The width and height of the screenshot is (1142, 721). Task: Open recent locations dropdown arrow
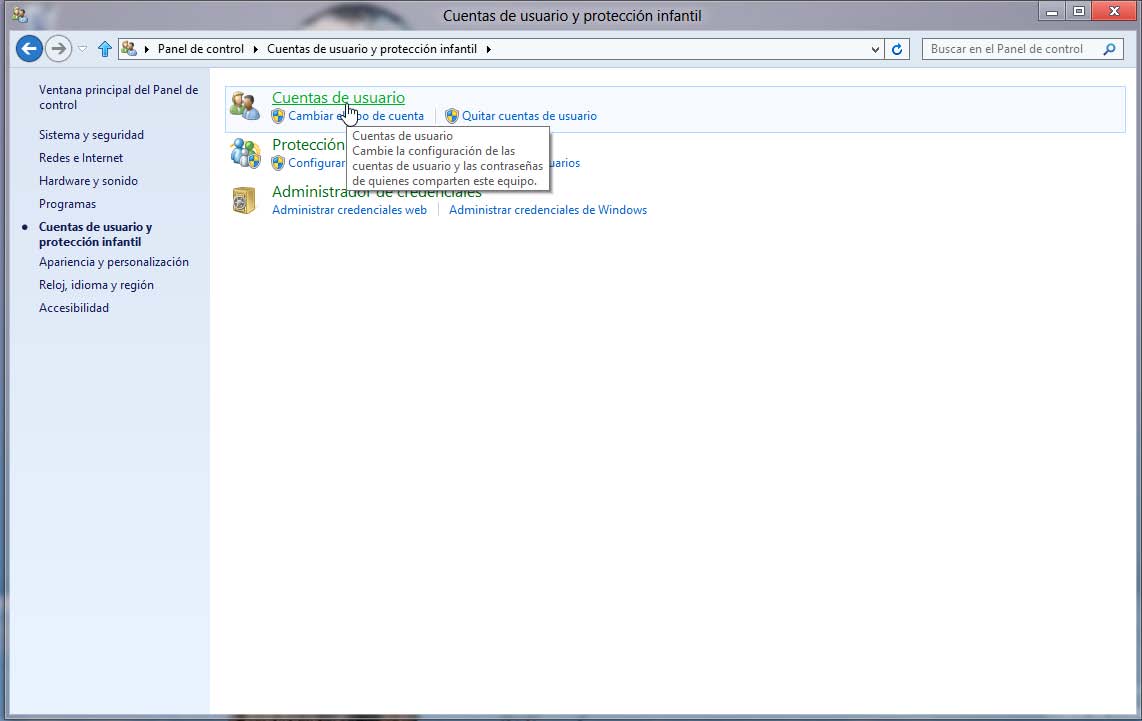(82, 49)
